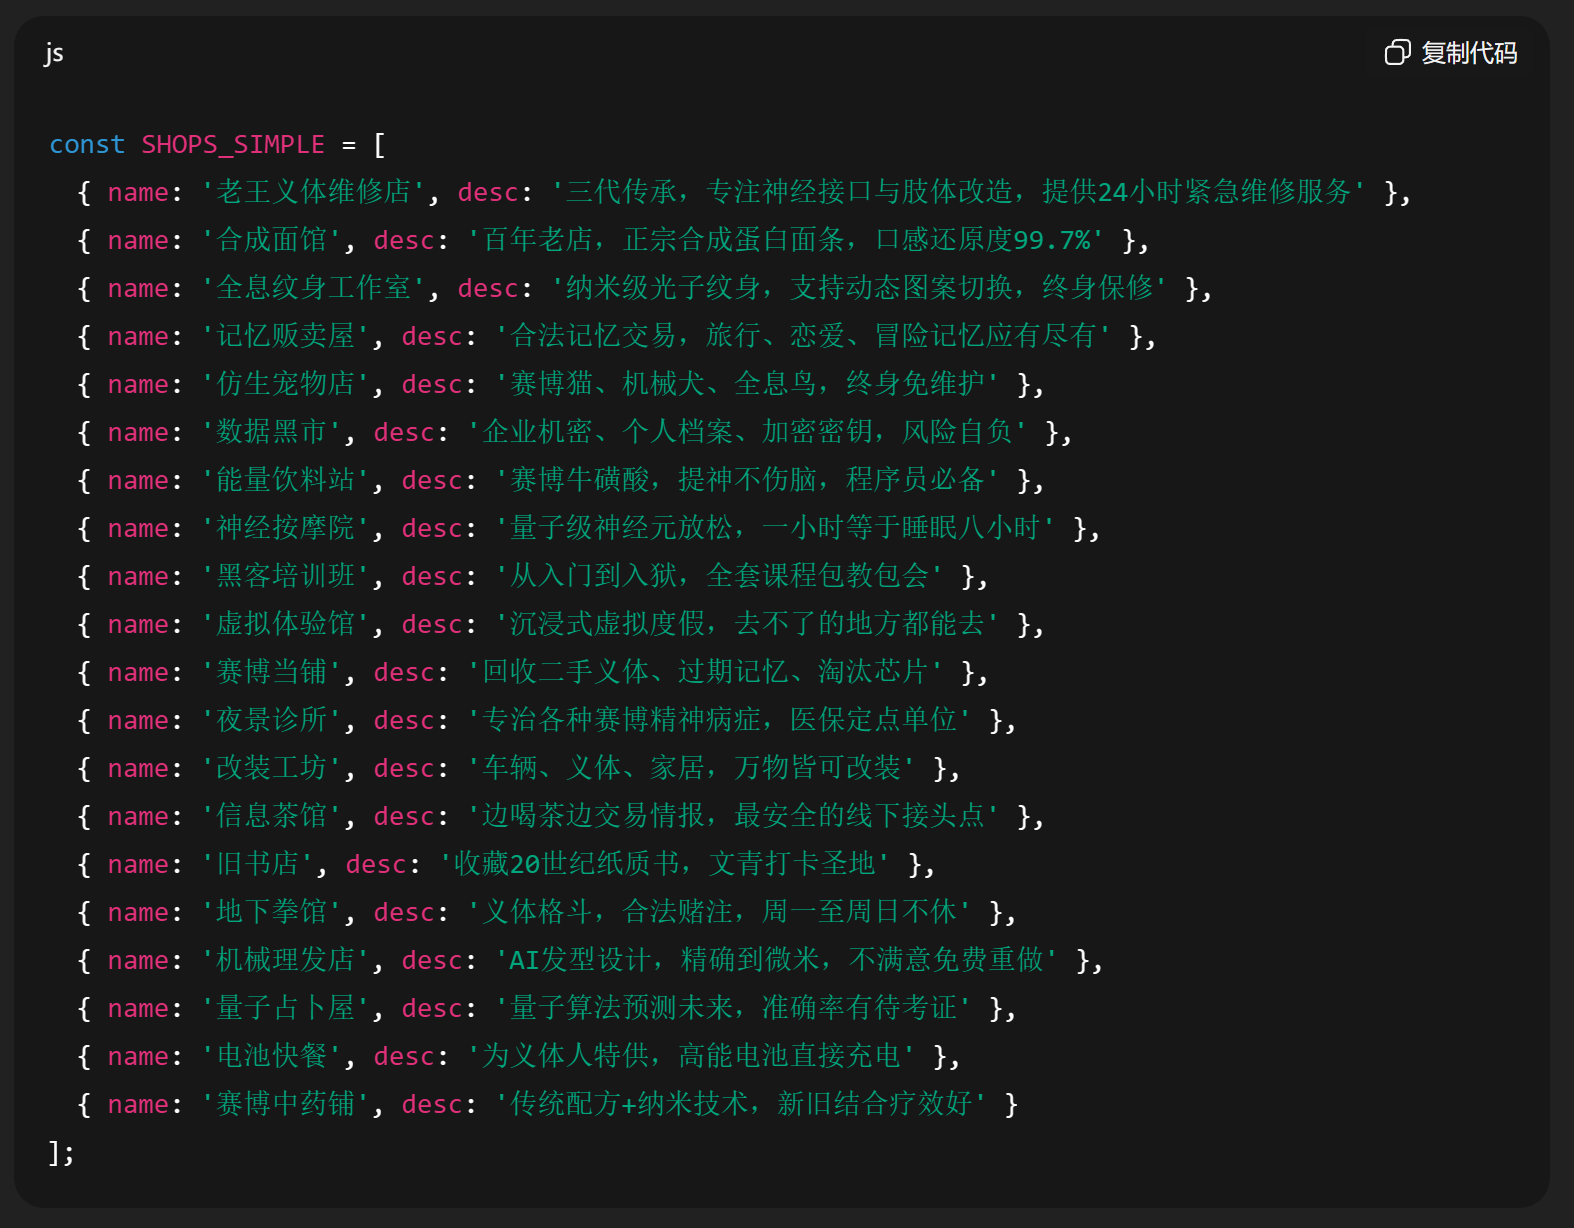Select shop name '改装工坊'
This screenshot has width=1574, height=1228.
(272, 768)
